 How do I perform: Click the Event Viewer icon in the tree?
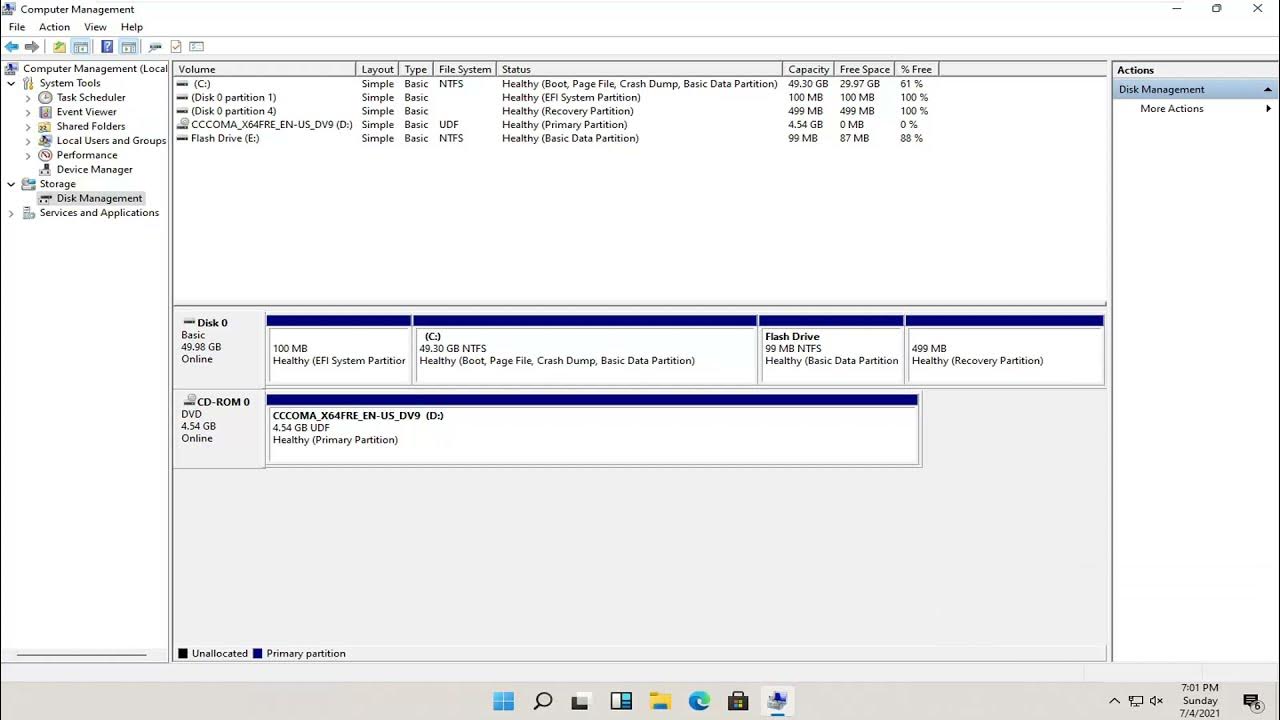pyautogui.click(x=45, y=112)
